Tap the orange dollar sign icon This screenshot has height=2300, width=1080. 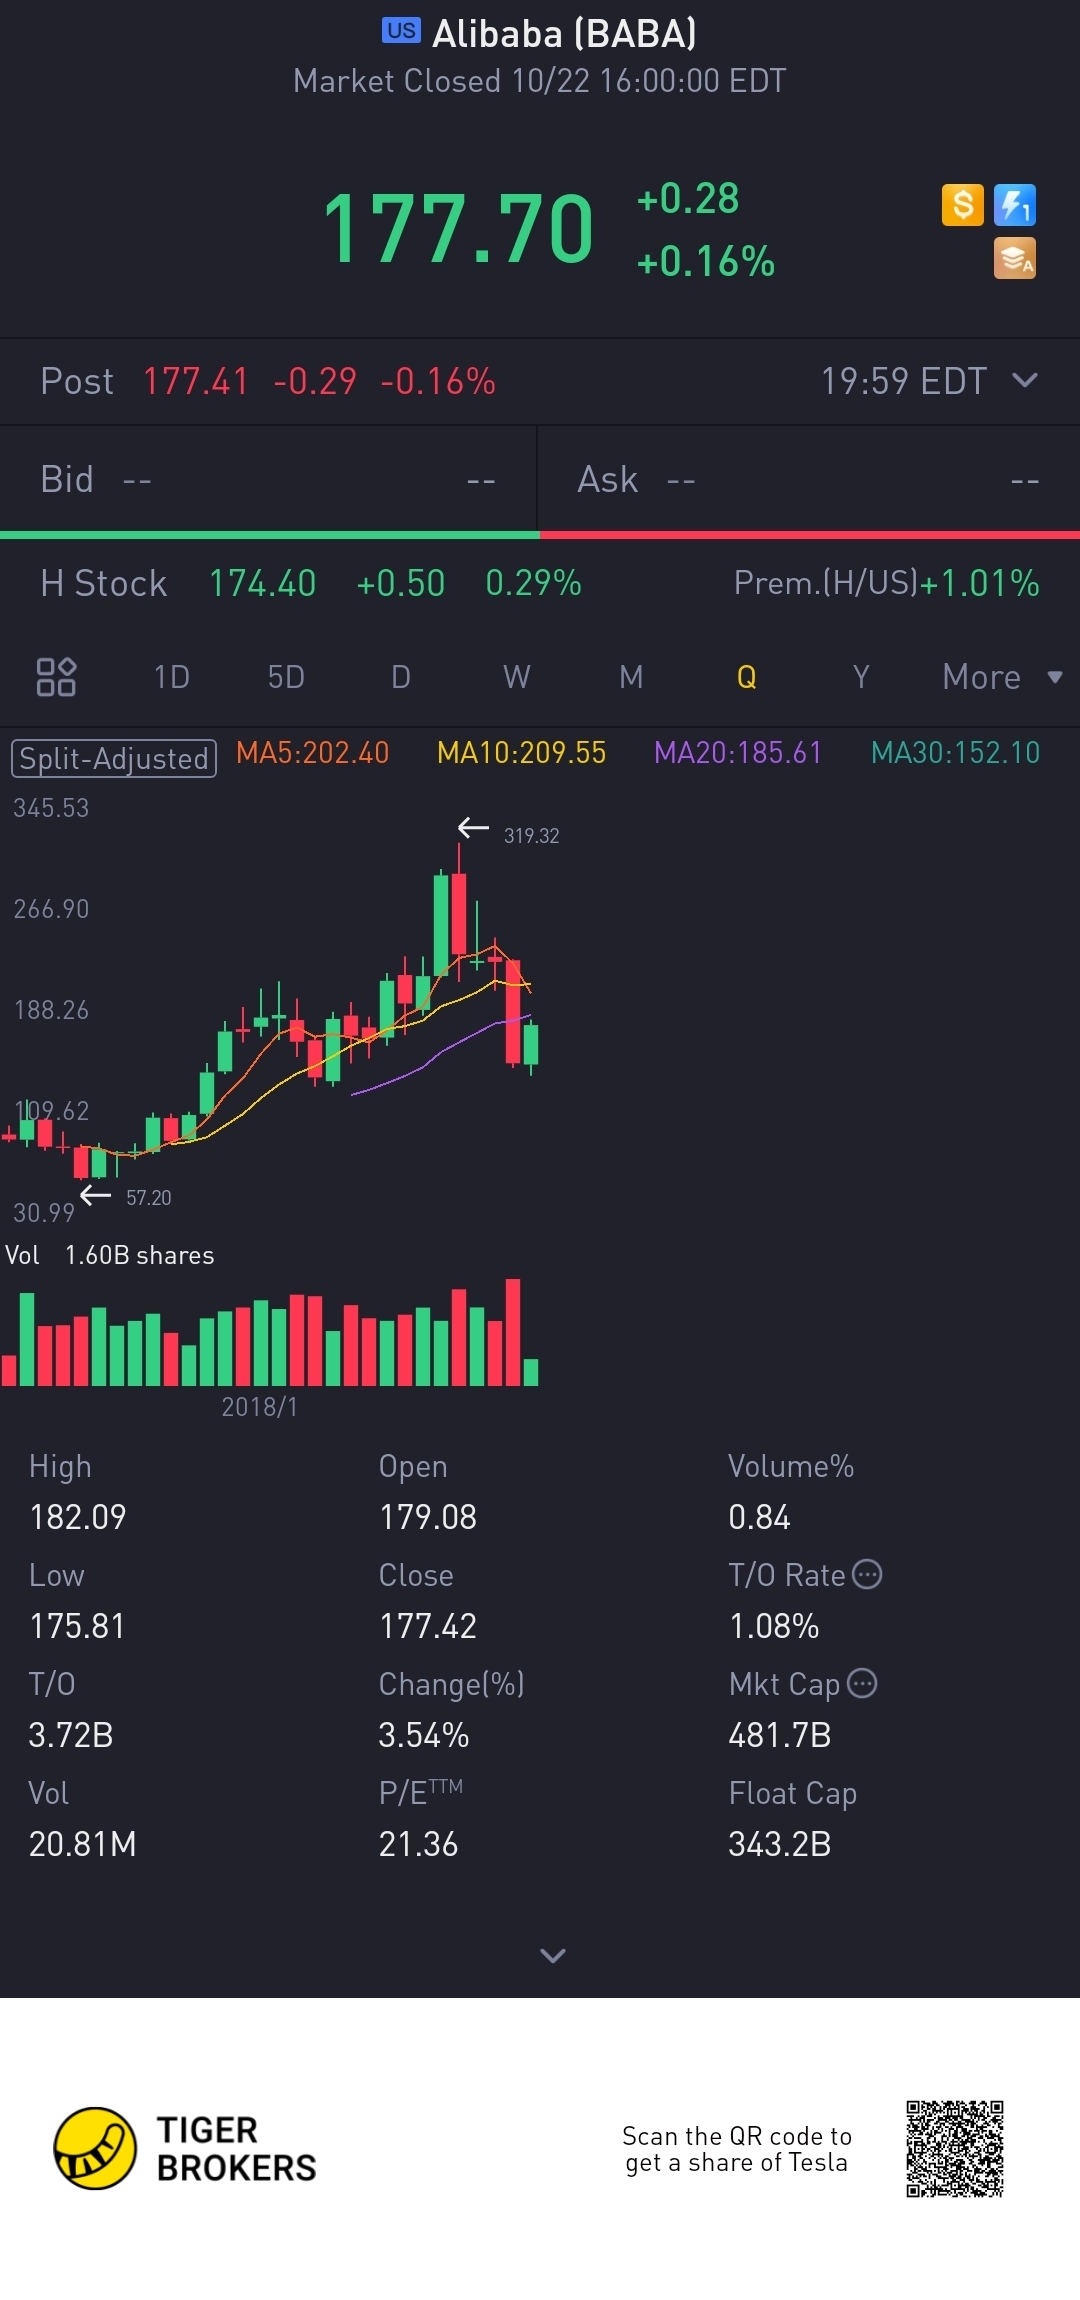coord(963,205)
